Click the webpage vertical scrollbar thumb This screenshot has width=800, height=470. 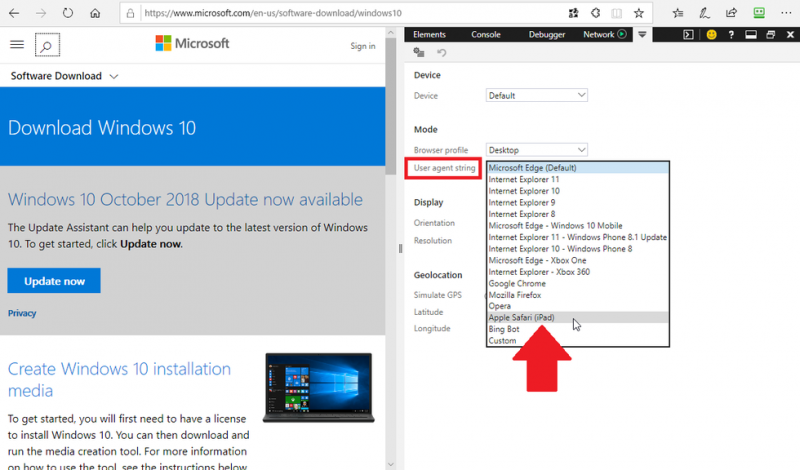point(391,107)
